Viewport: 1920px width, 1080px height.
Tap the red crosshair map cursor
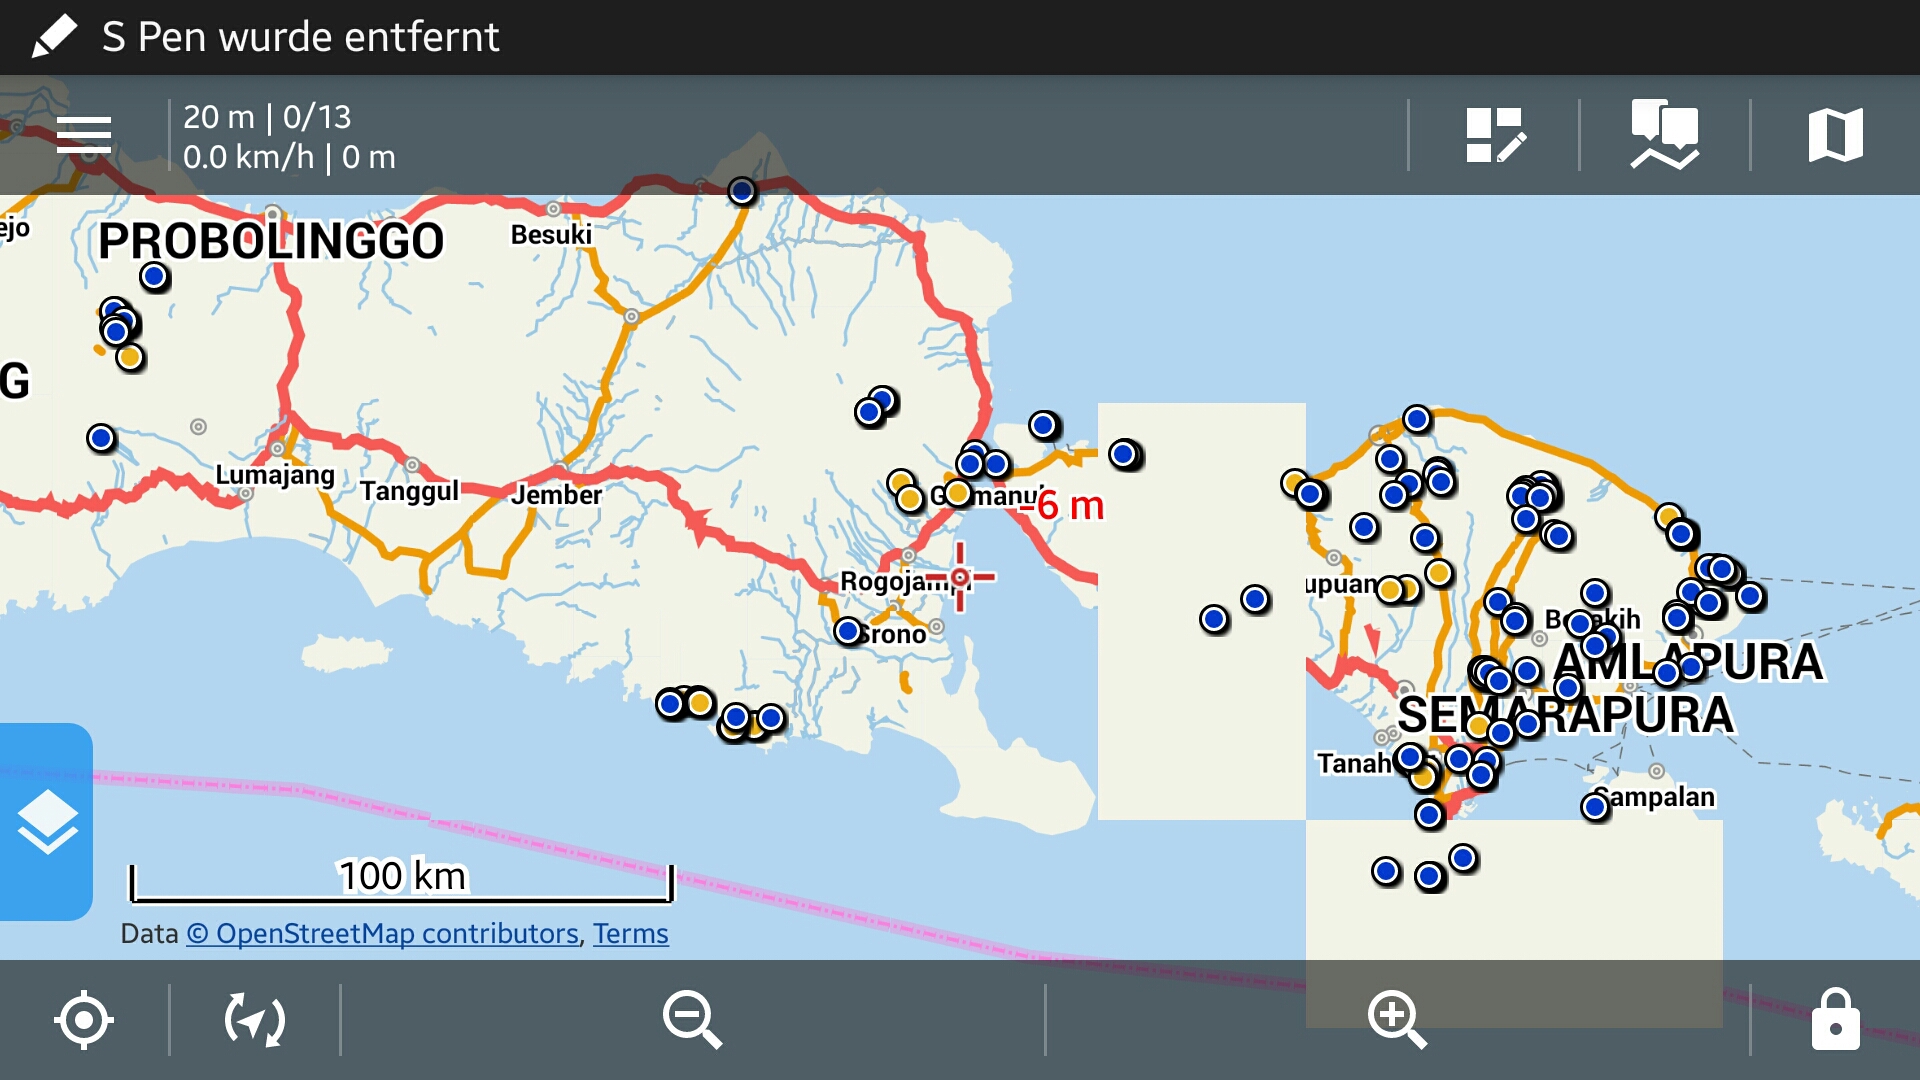[959, 577]
